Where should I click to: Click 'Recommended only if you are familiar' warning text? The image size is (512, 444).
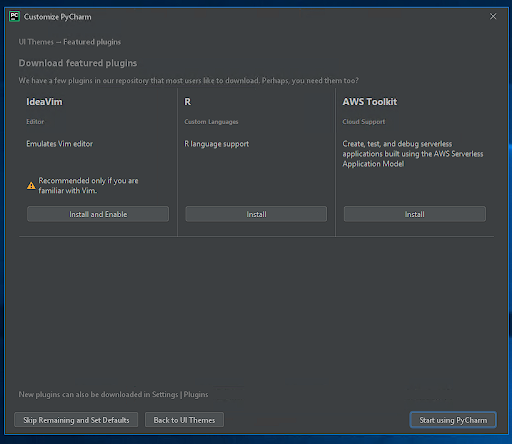coord(88,185)
